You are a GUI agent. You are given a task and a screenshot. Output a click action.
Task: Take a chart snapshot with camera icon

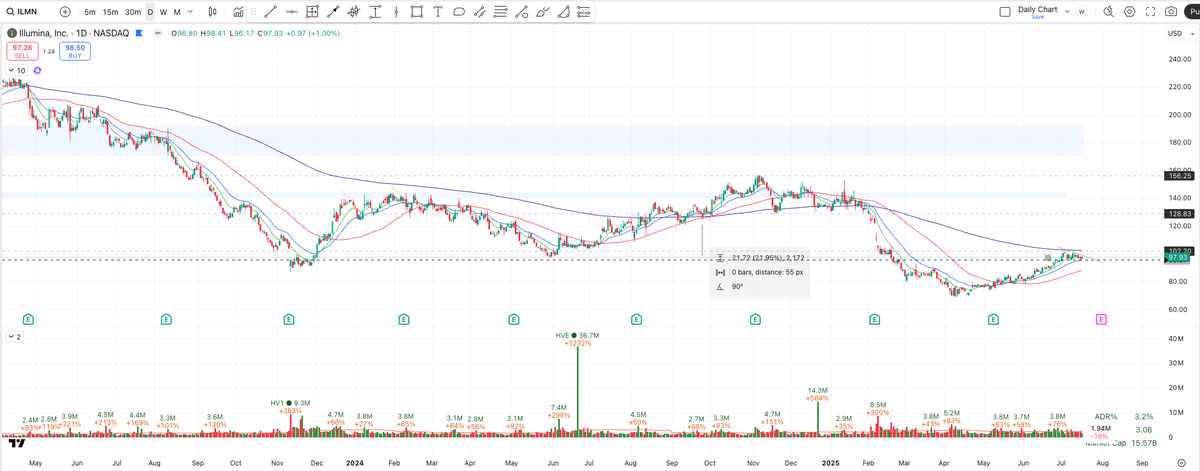[x=1171, y=12]
